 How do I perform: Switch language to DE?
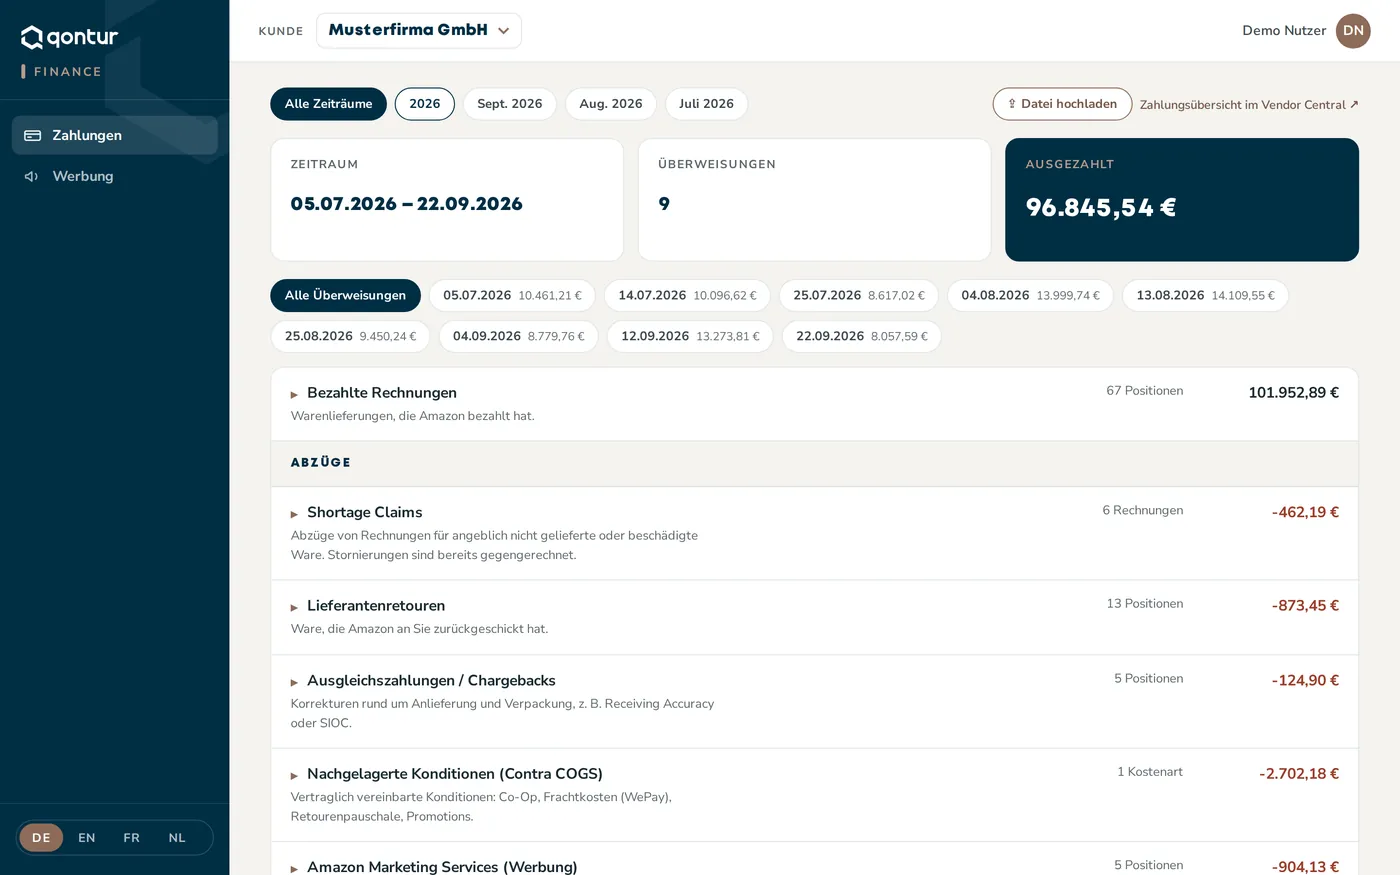41,838
